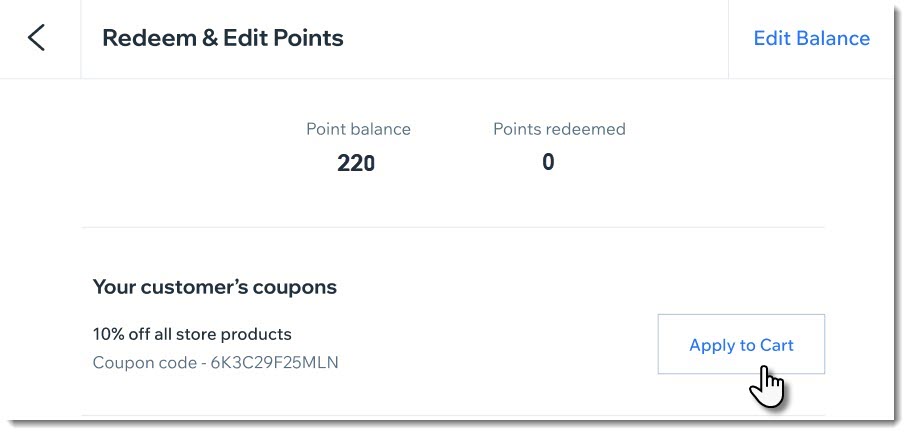Select the Redeem & Edit Points title
908x435 pixels.
[223, 38]
